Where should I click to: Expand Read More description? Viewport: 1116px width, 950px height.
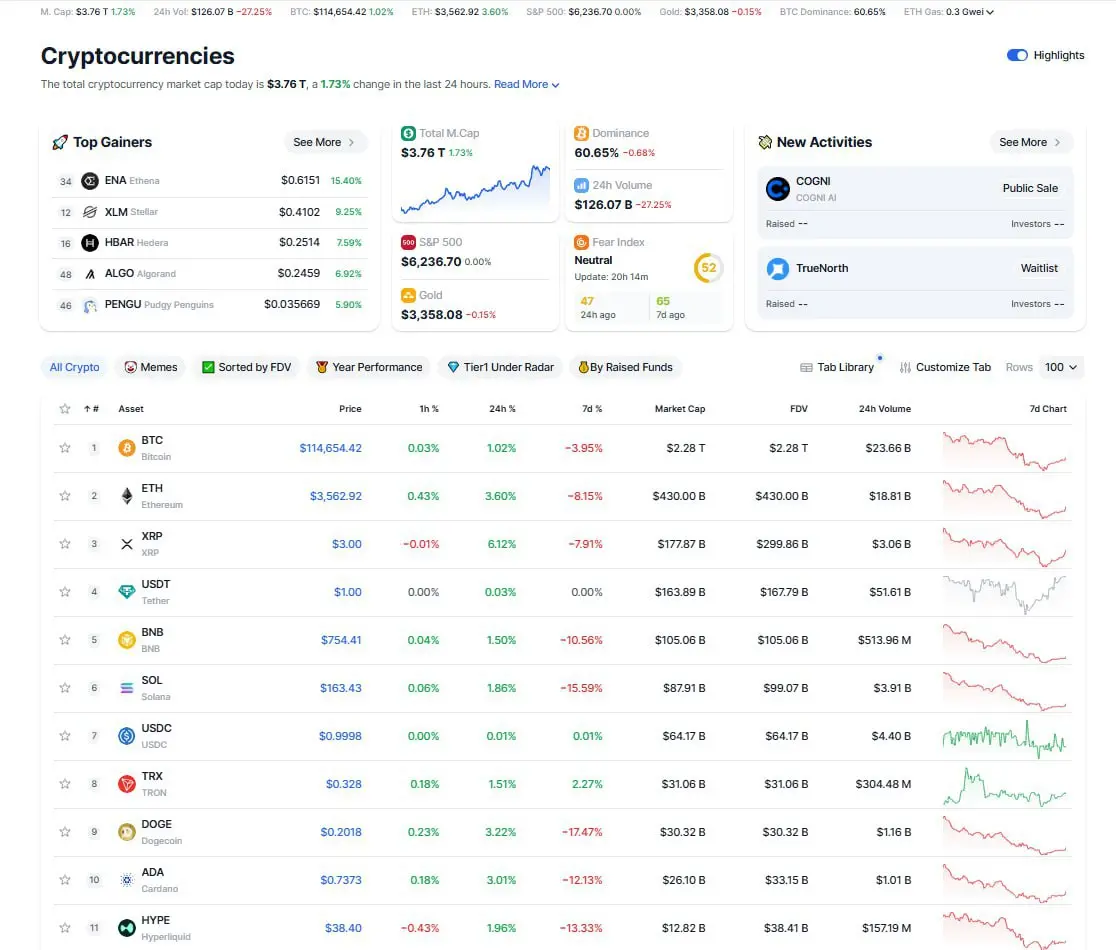tap(527, 84)
